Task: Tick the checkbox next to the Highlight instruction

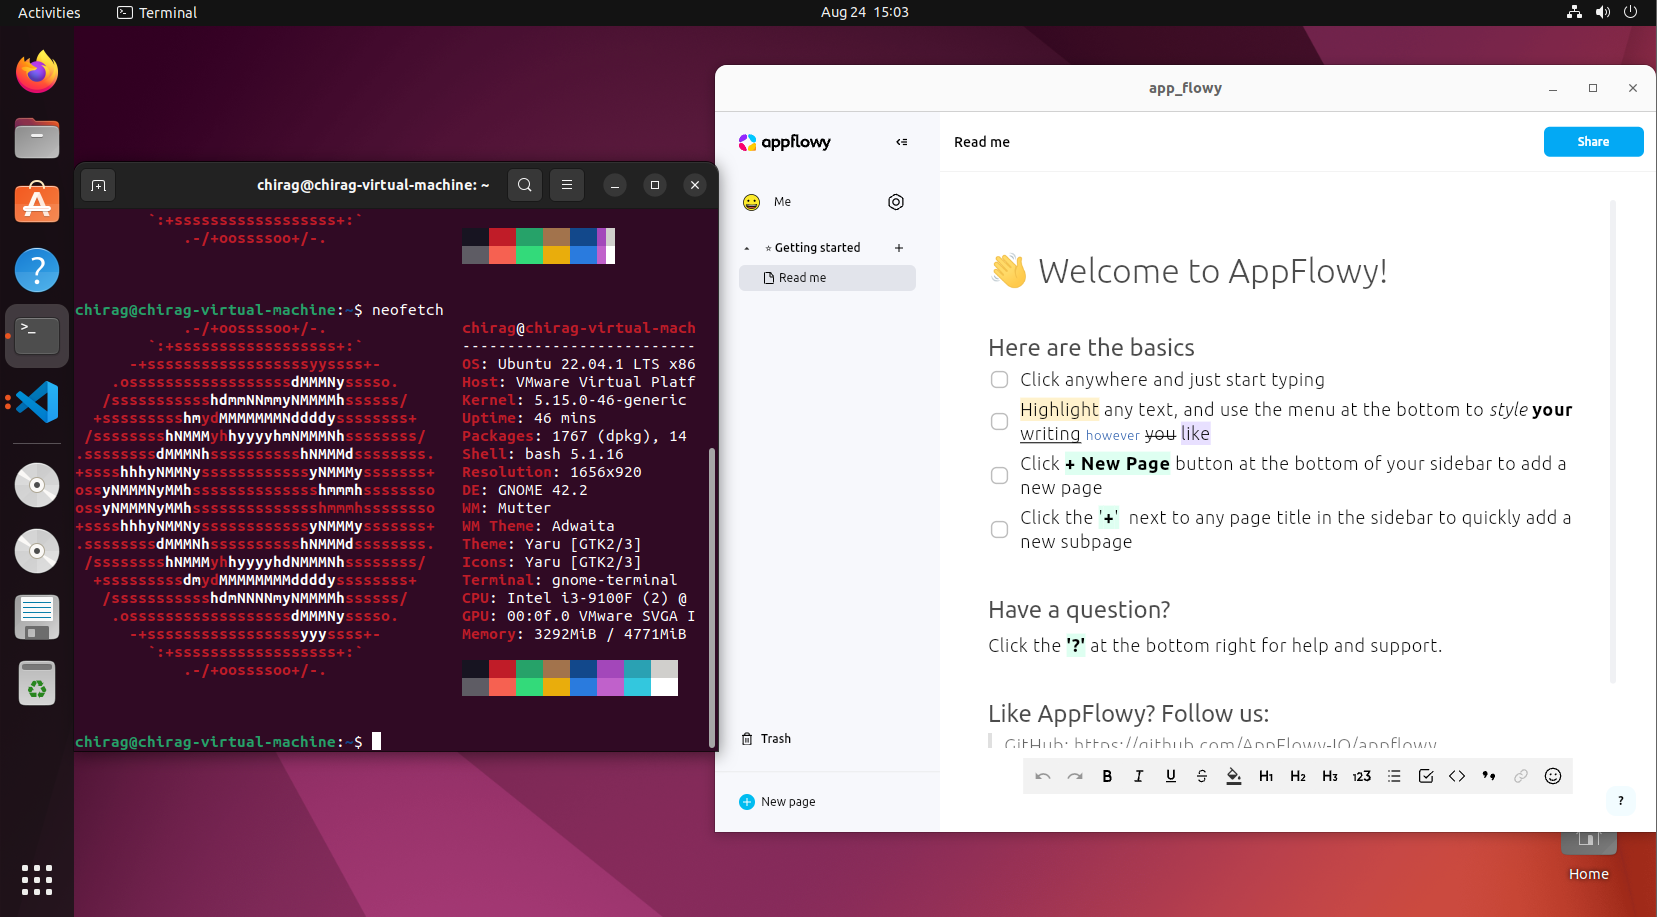Action: tap(999, 422)
